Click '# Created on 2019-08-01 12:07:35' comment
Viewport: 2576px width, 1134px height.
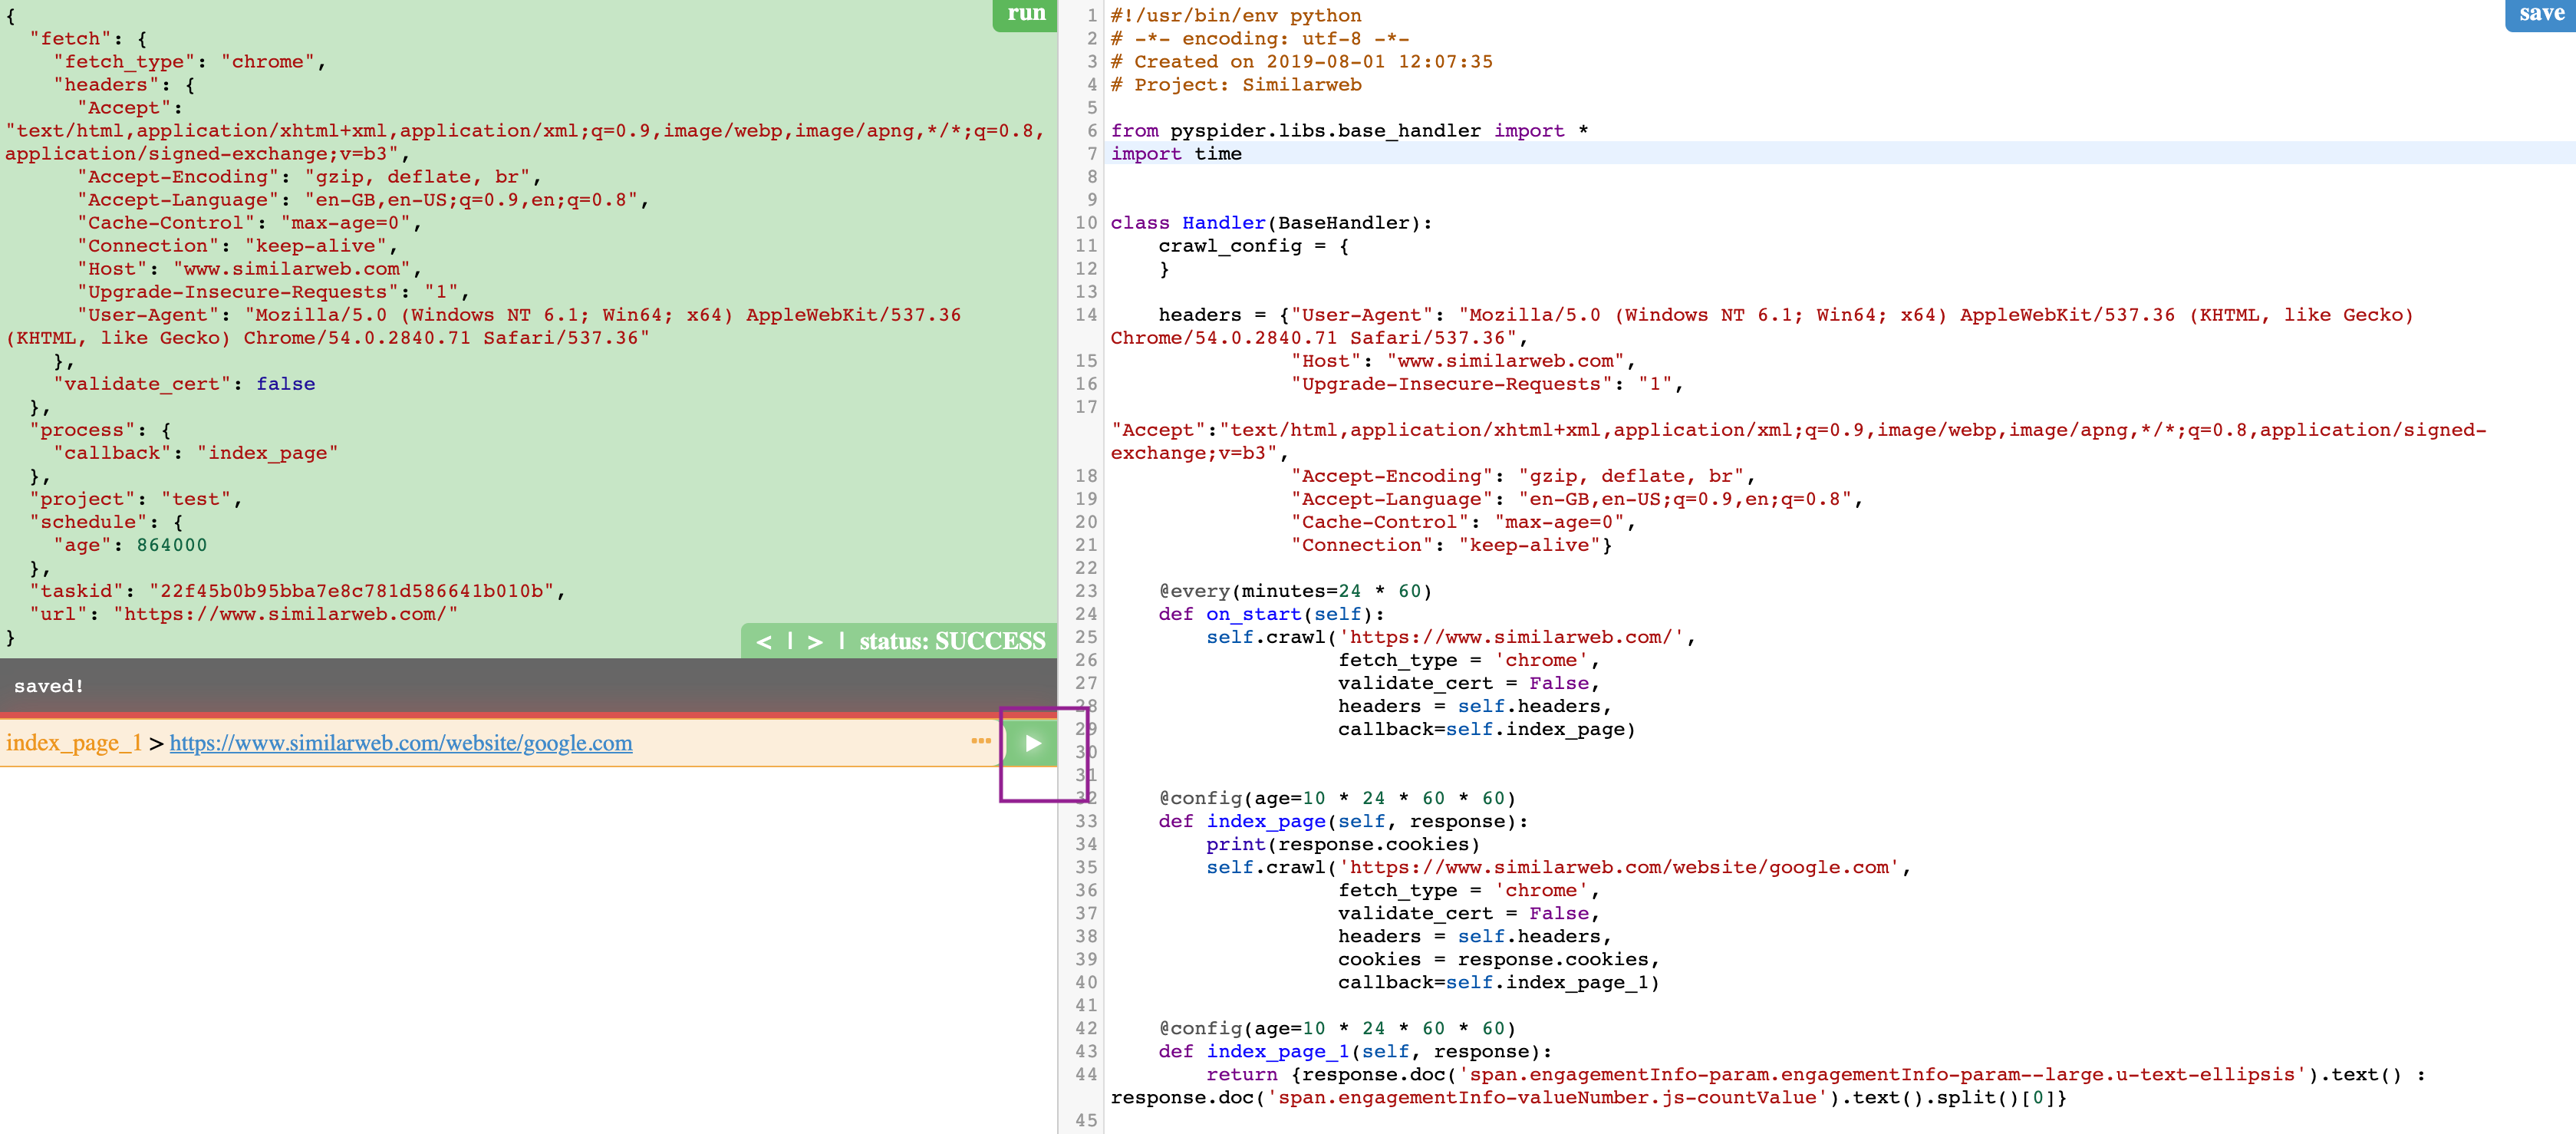click(1302, 62)
